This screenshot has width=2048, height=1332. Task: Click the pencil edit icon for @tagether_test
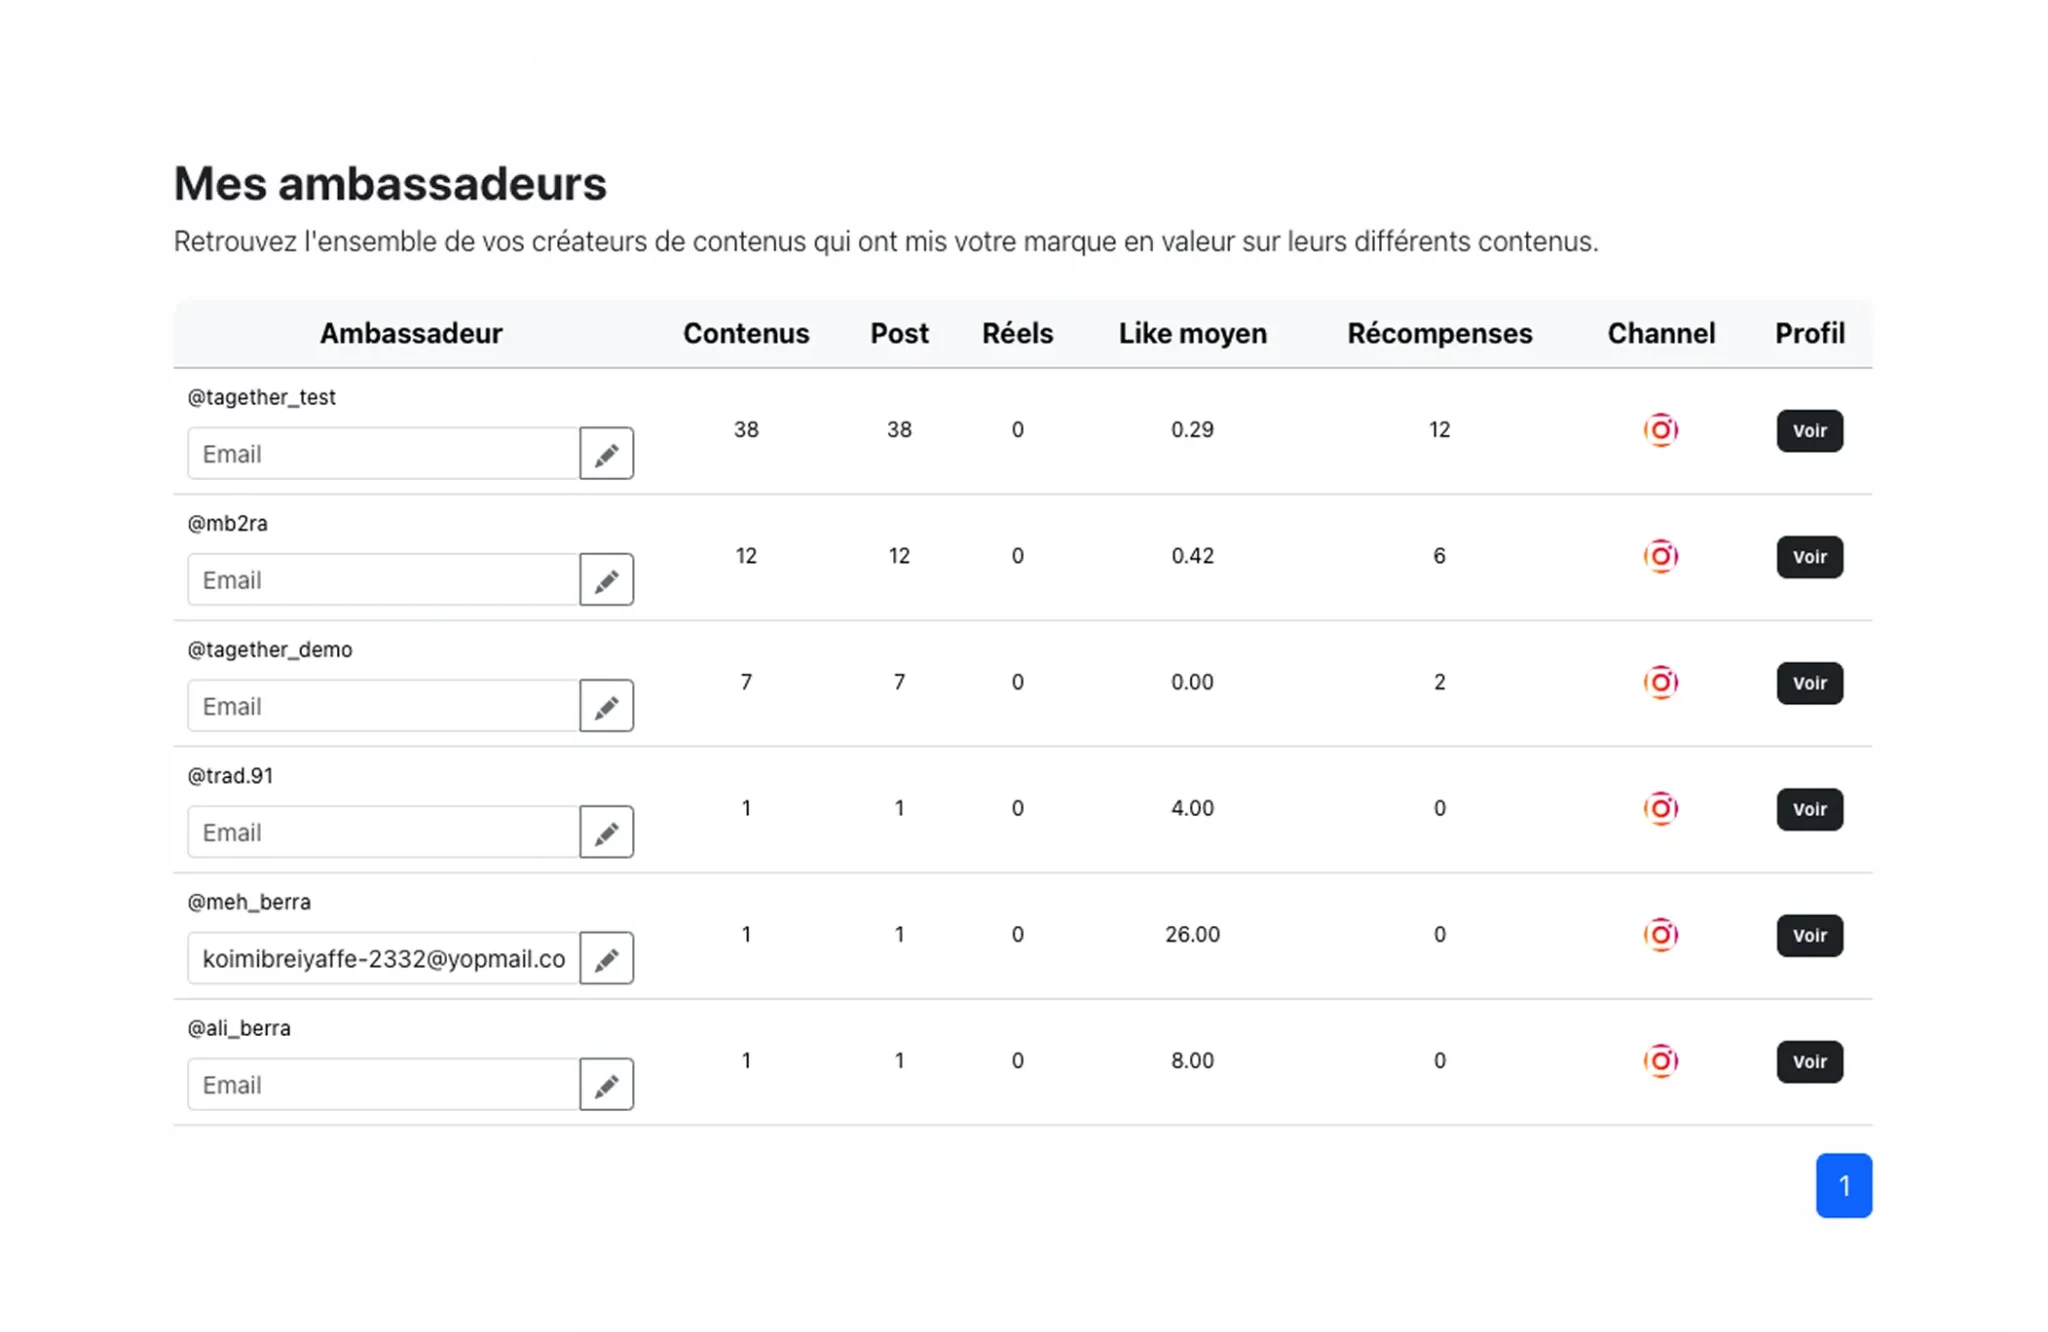click(x=606, y=454)
